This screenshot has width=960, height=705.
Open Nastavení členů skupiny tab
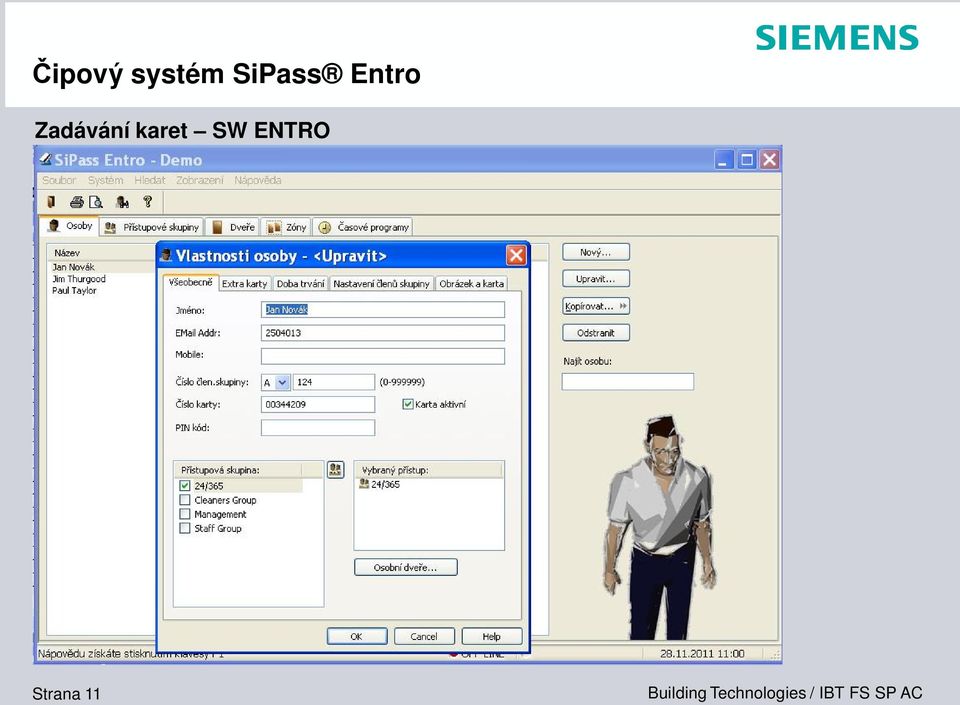coord(381,283)
